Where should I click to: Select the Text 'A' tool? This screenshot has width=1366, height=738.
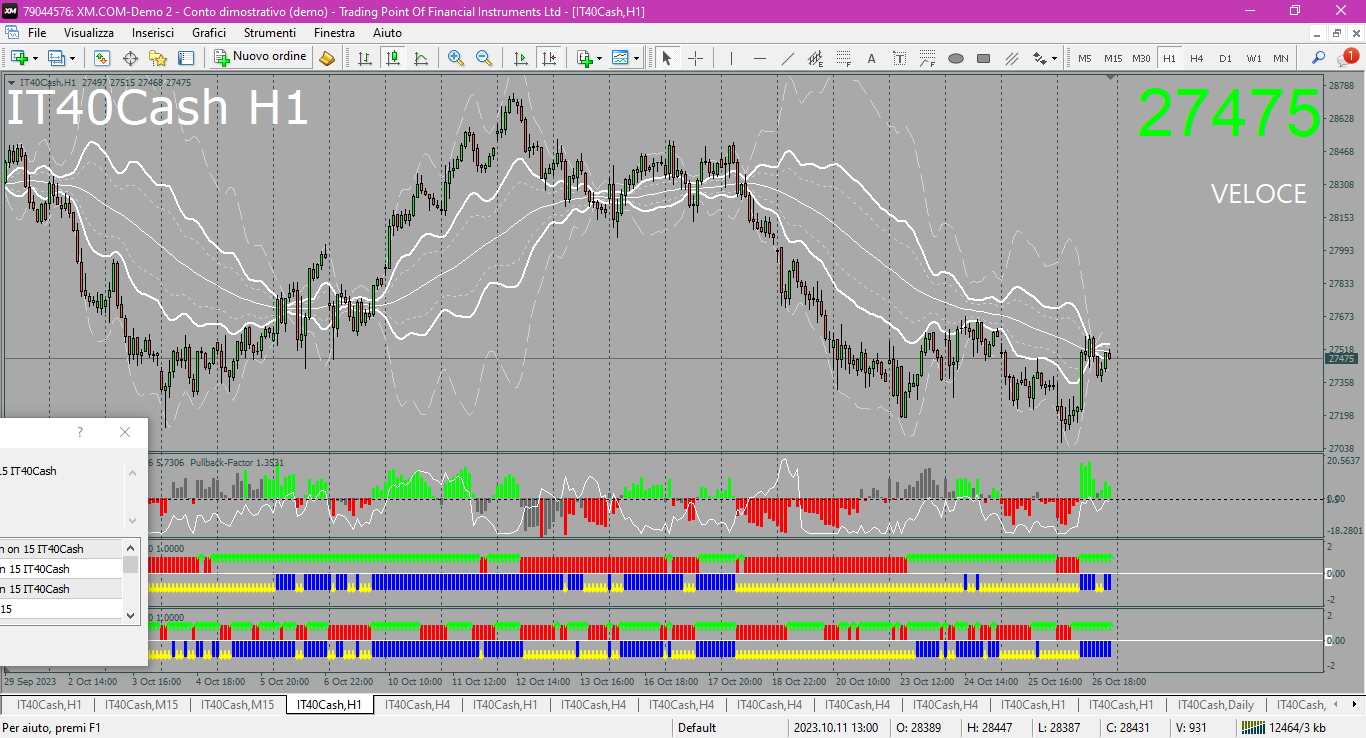tap(871, 58)
